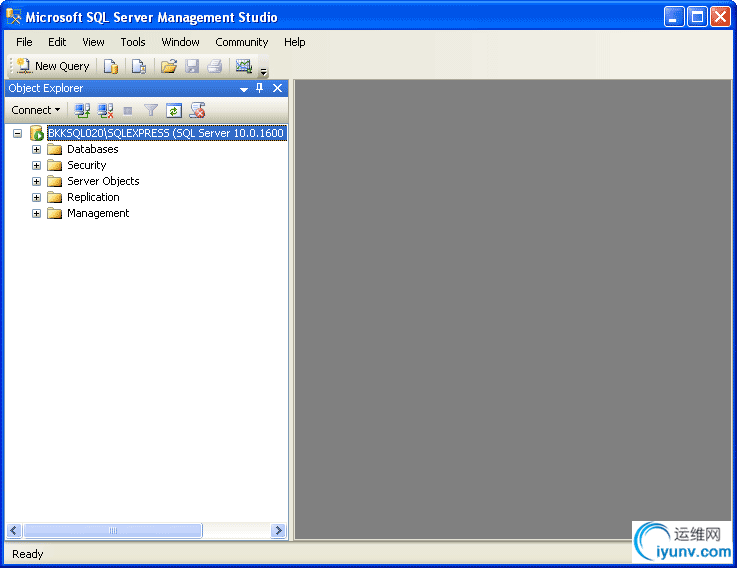Click the Refresh icon in Object Explorer

pos(174,111)
